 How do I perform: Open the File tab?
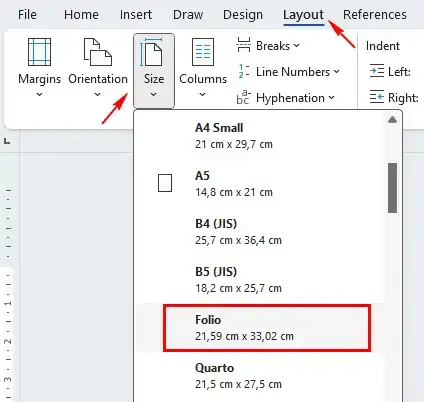pyautogui.click(x=27, y=15)
